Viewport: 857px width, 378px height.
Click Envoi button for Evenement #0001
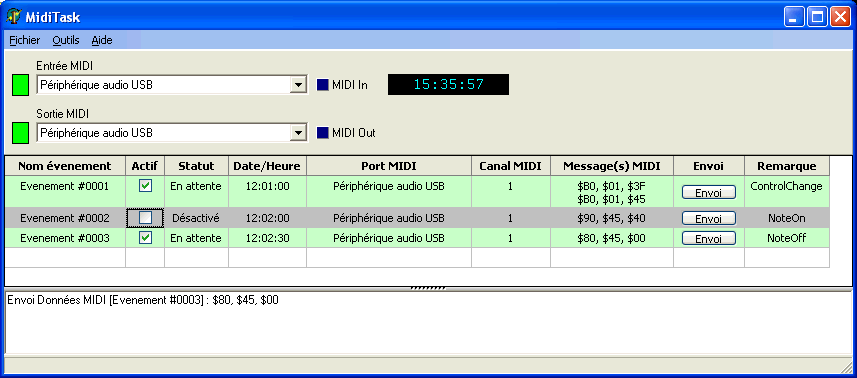(x=708, y=192)
